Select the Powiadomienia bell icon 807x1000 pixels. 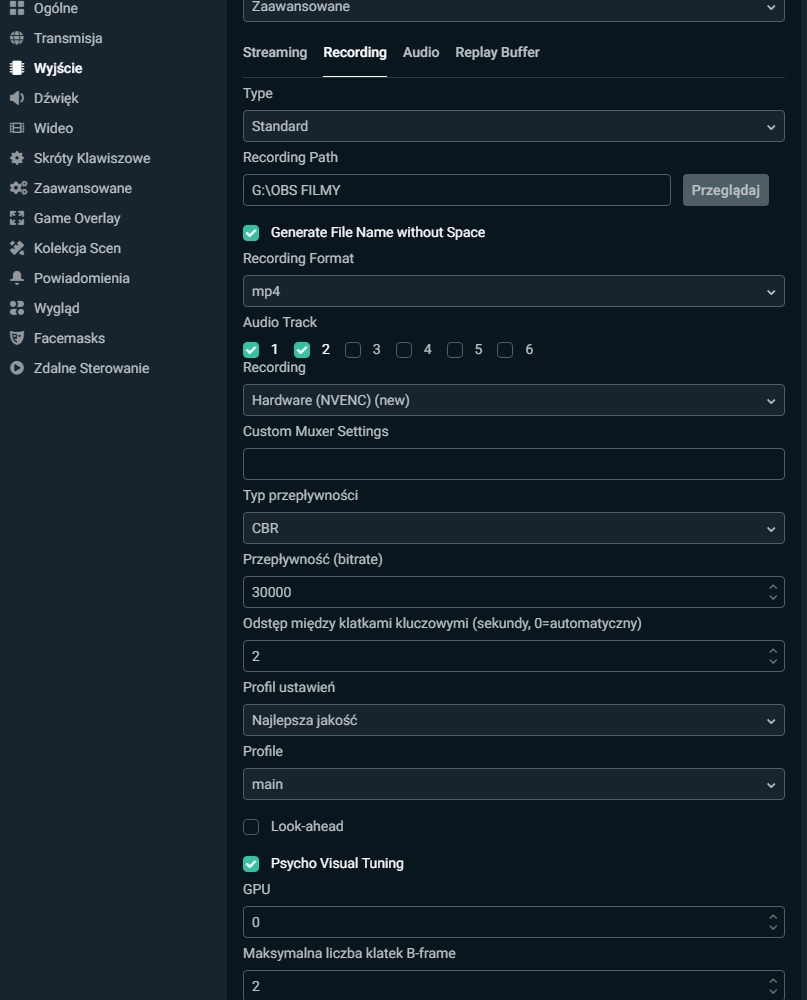tap(17, 277)
